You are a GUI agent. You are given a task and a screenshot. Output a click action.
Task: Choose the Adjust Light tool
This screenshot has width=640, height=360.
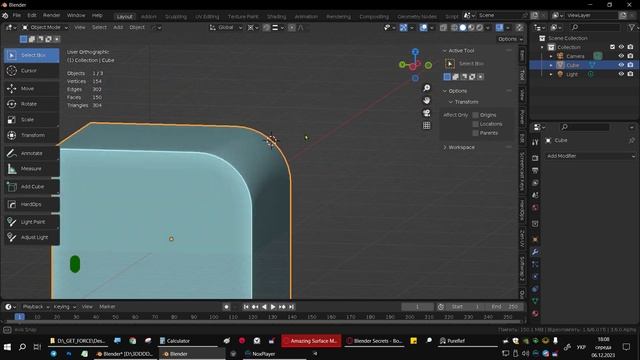click(x=31, y=237)
